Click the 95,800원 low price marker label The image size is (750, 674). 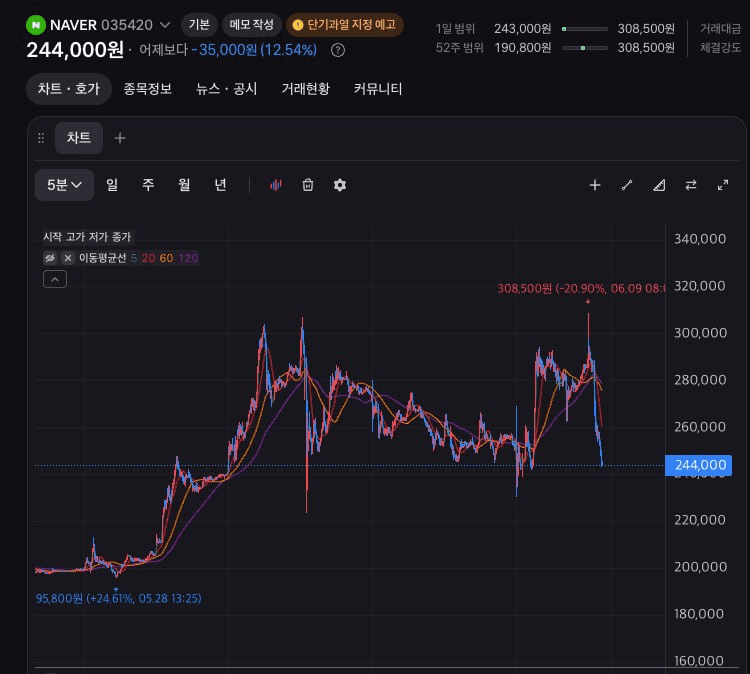tap(119, 598)
